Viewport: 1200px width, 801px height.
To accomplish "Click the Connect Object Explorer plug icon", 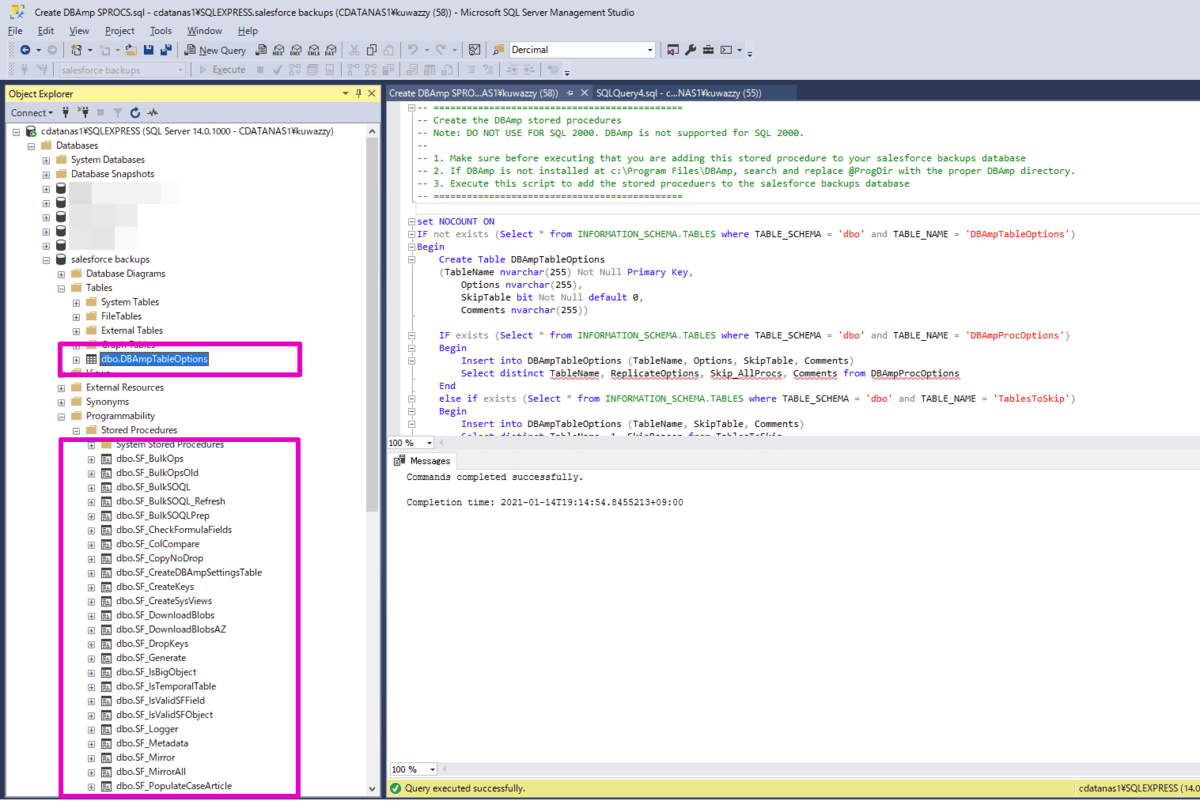I will pos(66,113).
